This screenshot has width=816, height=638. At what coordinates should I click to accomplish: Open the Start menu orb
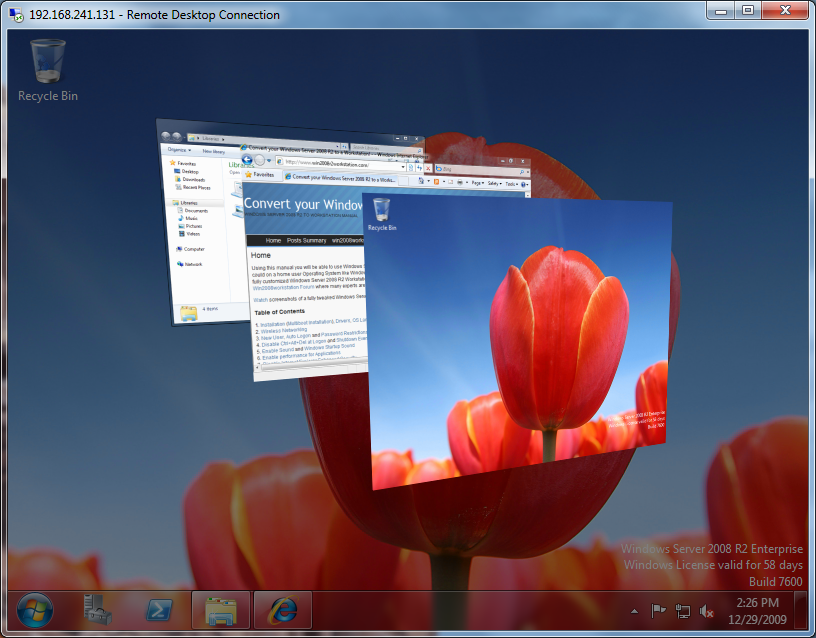pyautogui.click(x=34, y=610)
